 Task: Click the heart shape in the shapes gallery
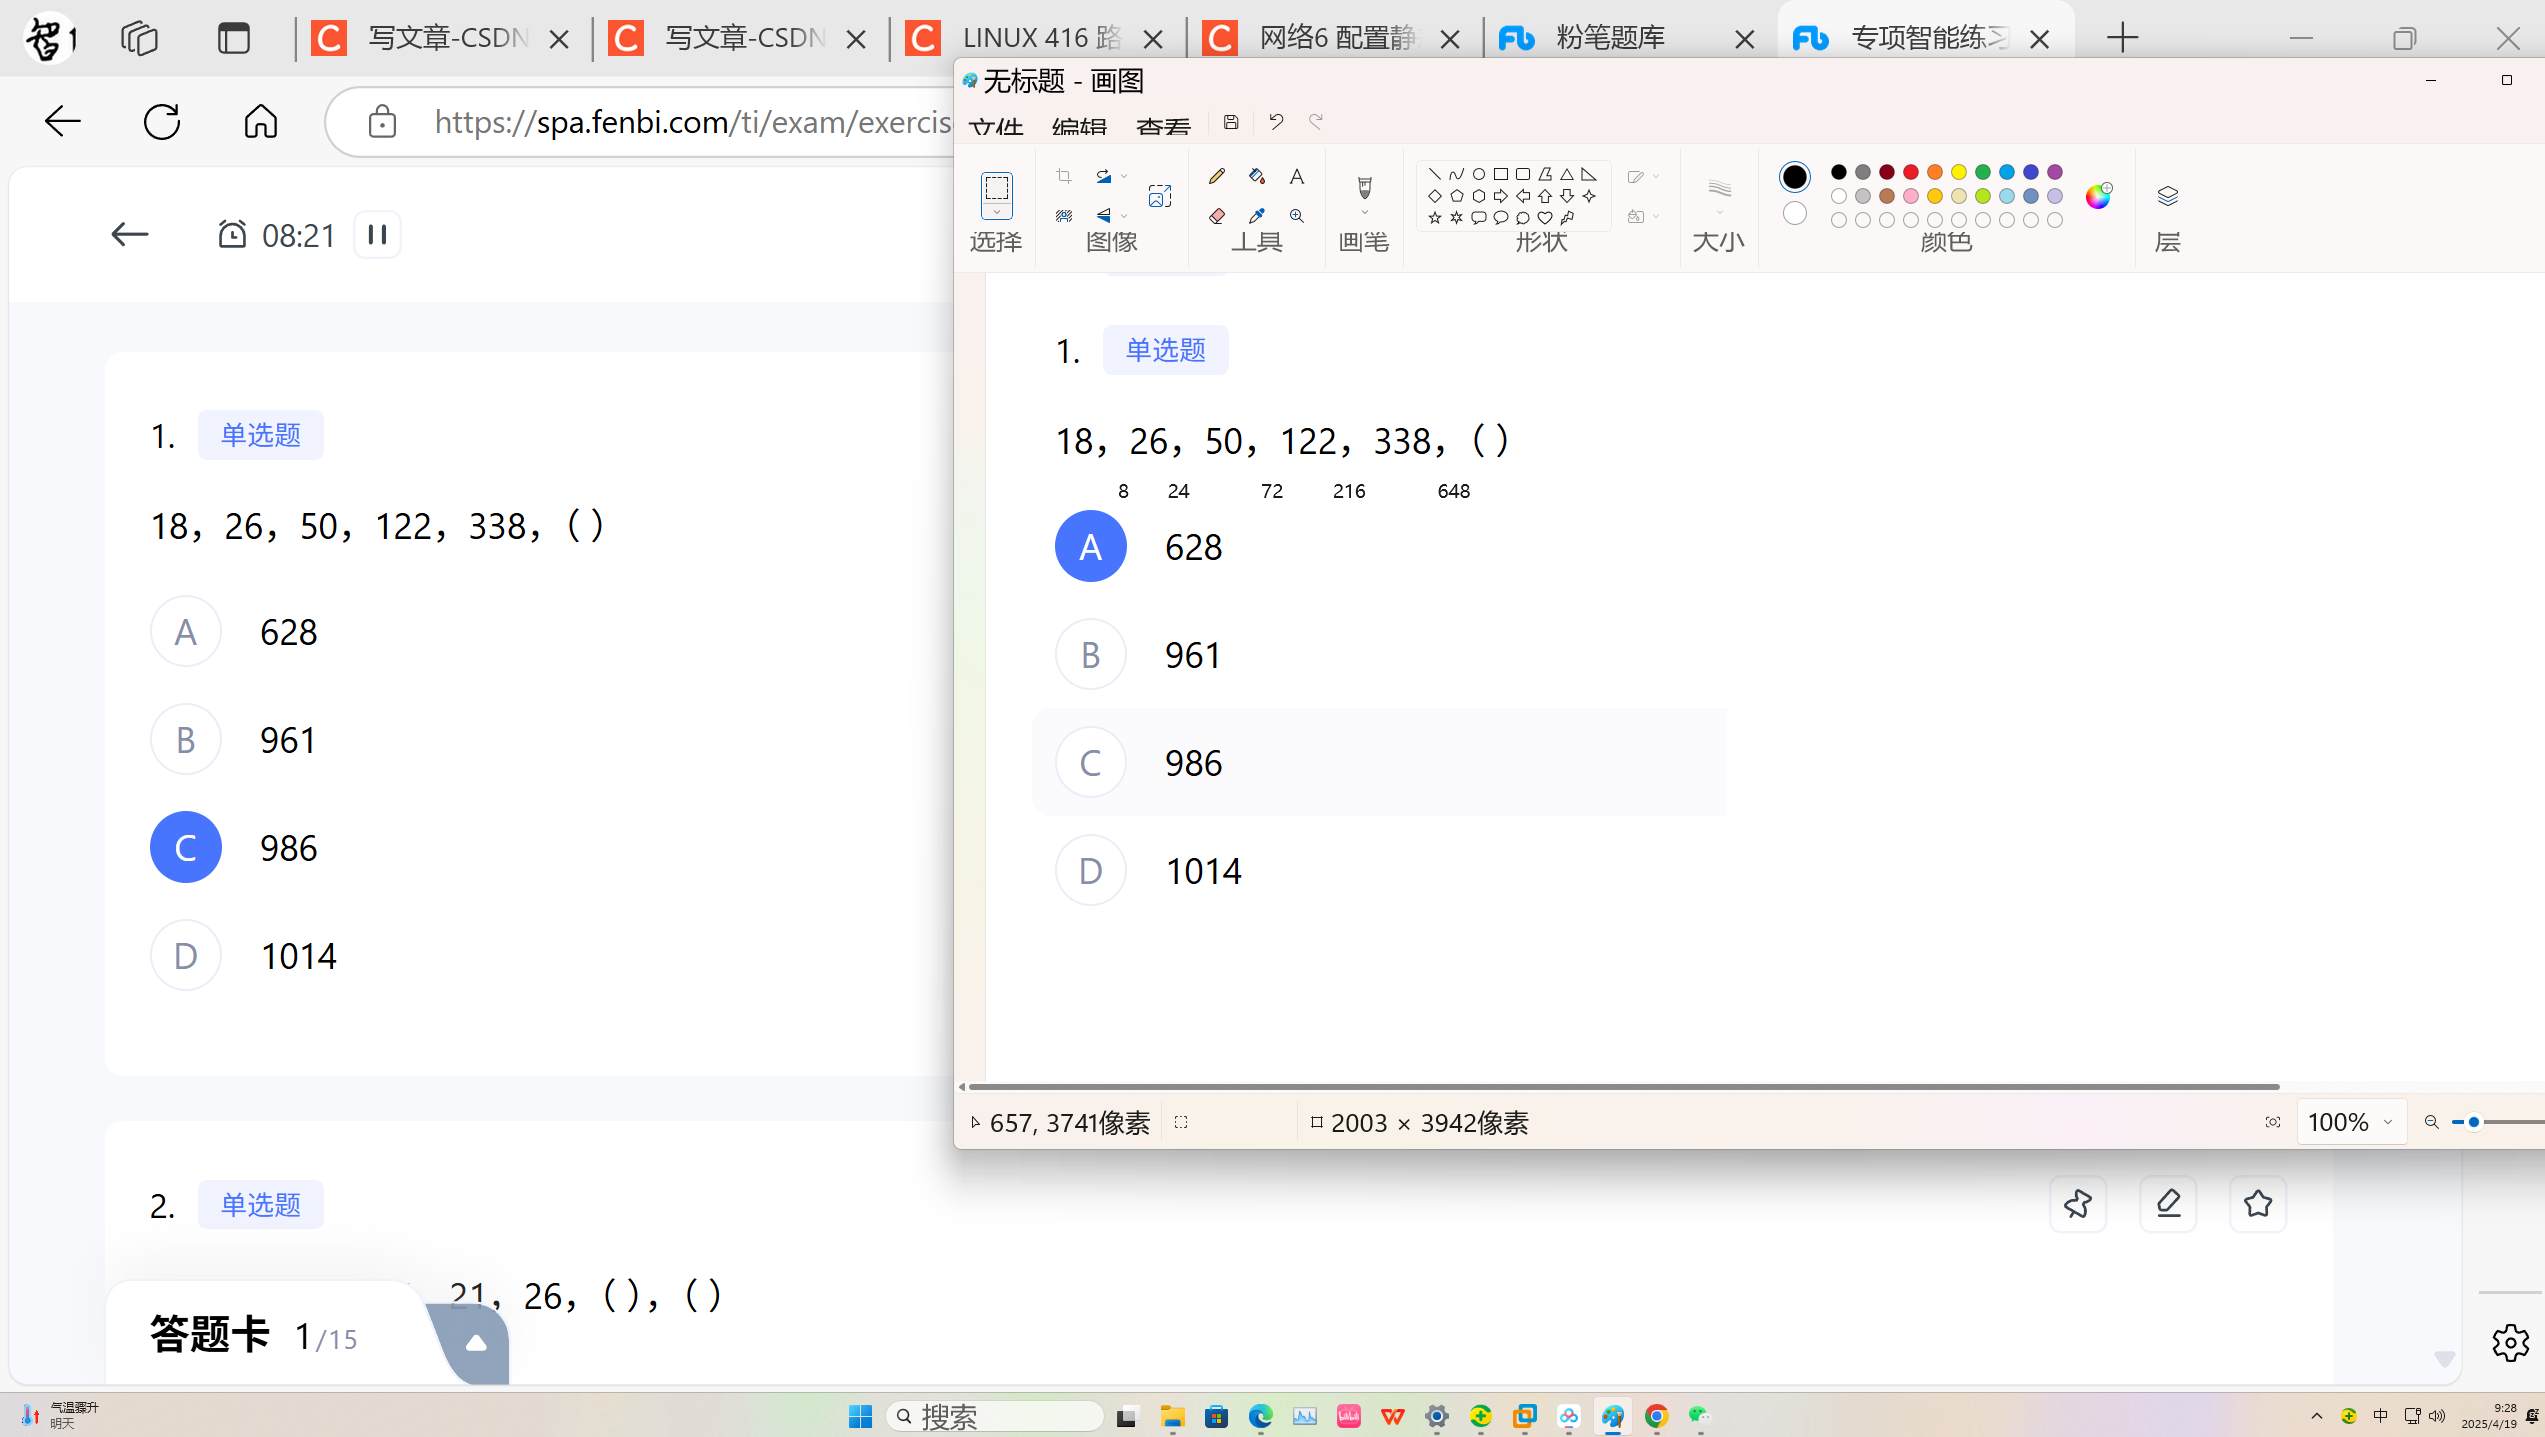click(1545, 217)
